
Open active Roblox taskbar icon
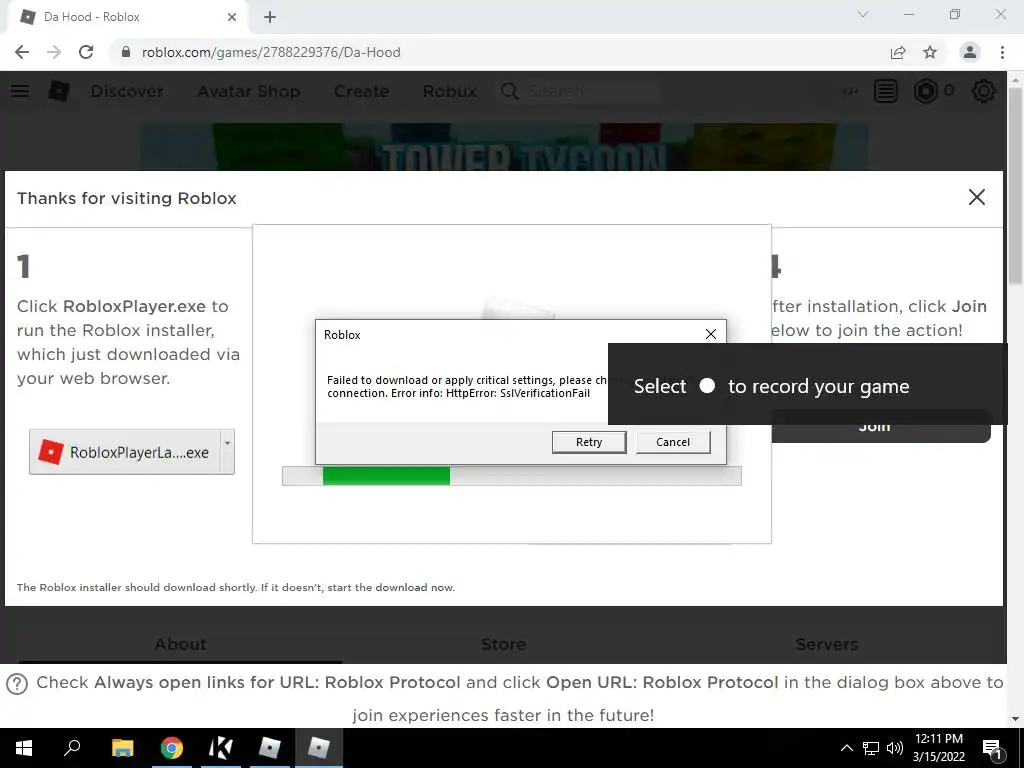pos(319,748)
